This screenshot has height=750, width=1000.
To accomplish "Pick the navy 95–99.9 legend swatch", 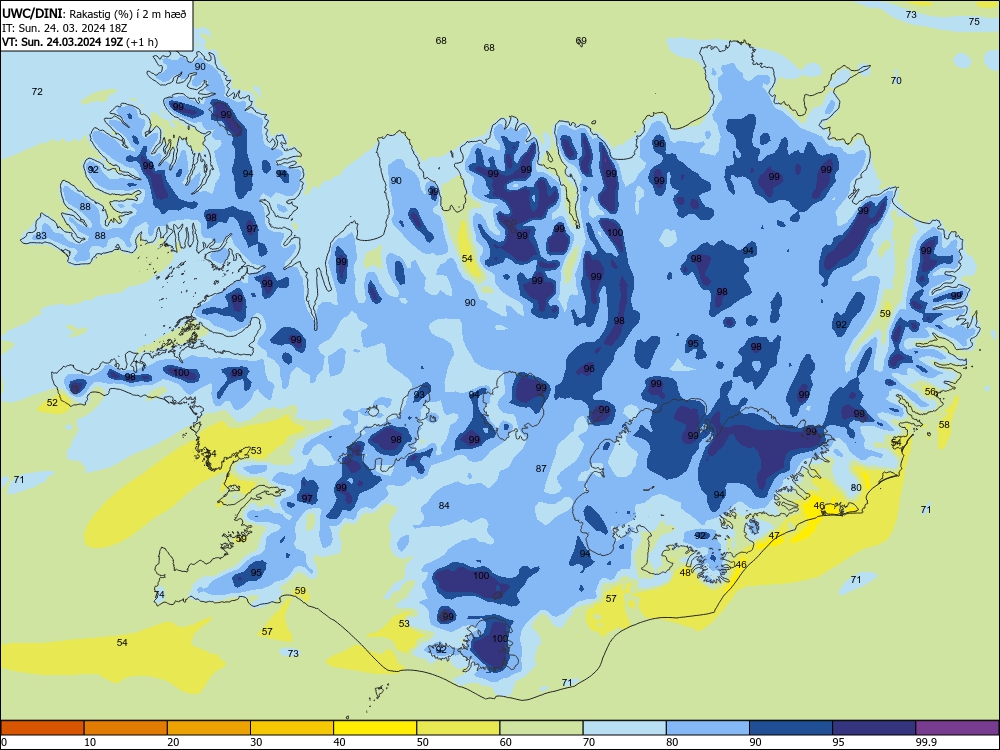I will 874,728.
